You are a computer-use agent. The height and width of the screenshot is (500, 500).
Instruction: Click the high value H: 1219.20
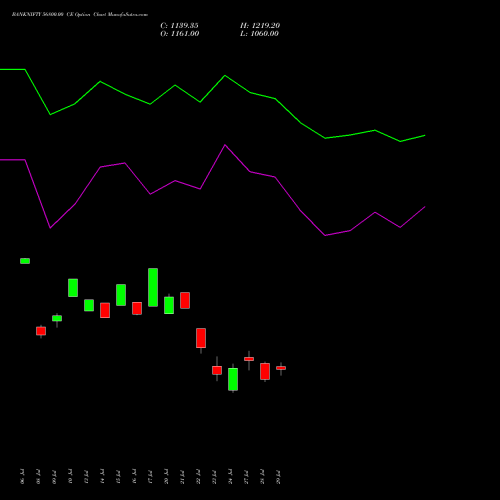coord(260,25)
